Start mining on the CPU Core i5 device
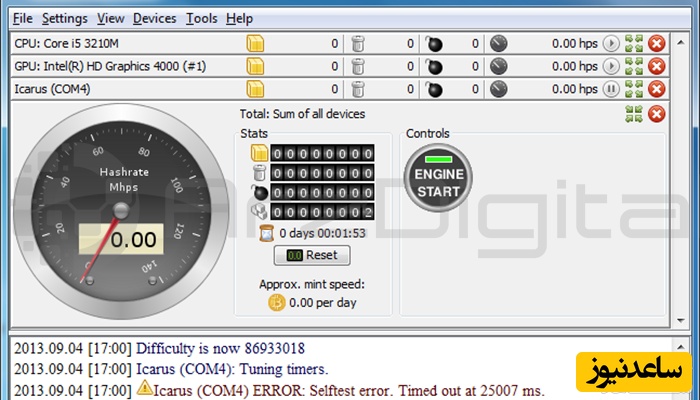Viewport: 700px width, 400px height. [611, 43]
